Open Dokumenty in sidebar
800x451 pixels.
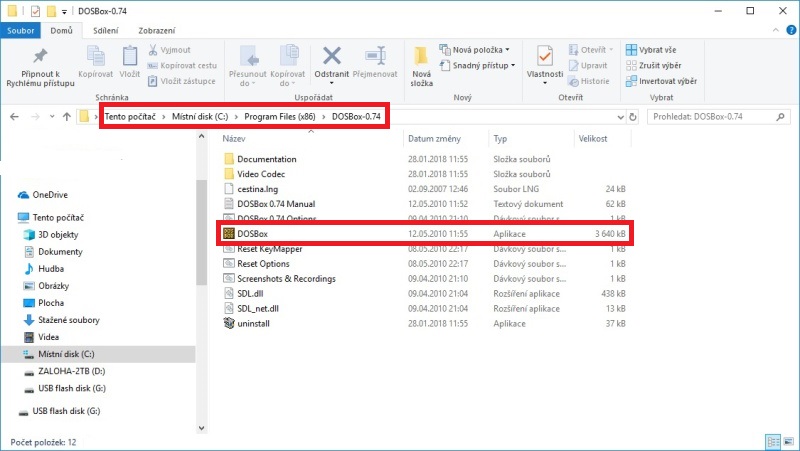[60, 252]
